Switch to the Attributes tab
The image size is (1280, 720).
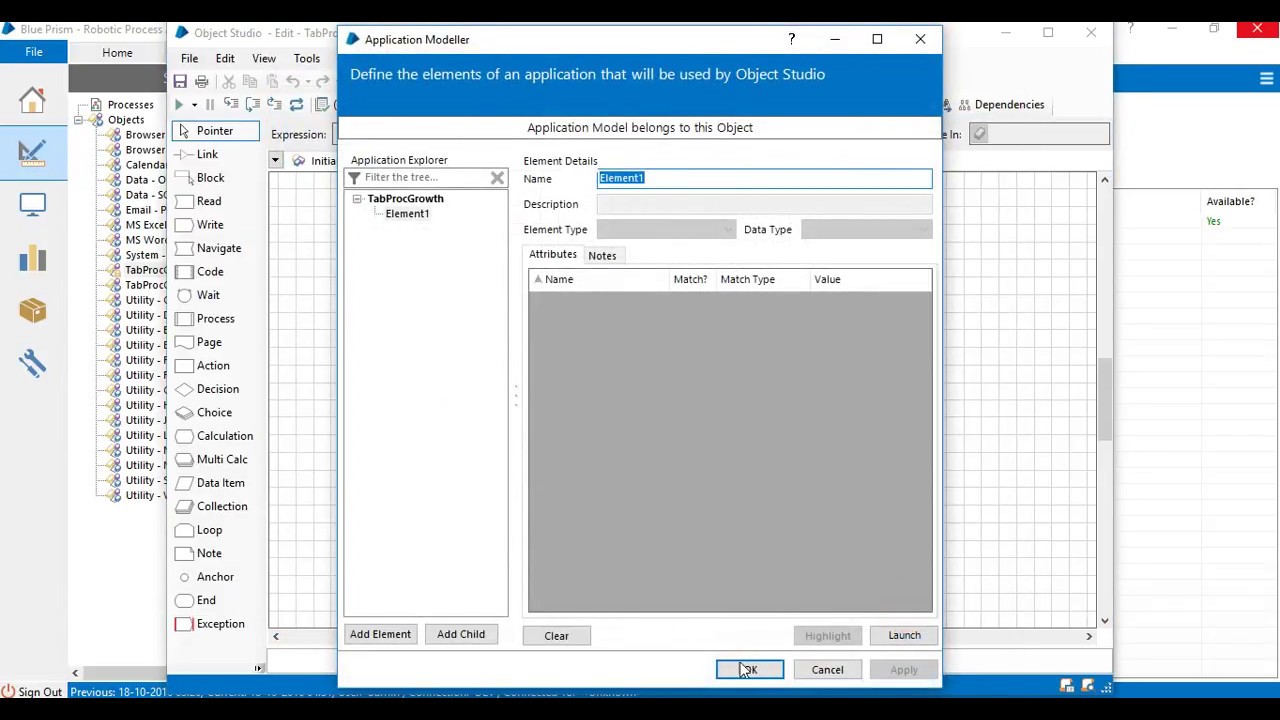pyautogui.click(x=553, y=254)
